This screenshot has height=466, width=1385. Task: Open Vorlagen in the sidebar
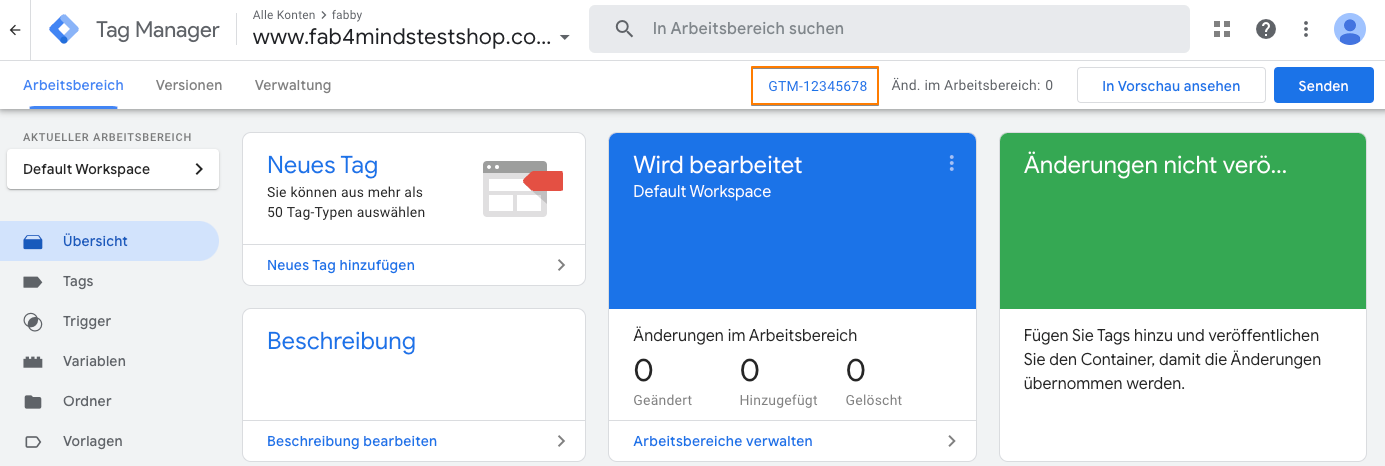tap(91, 441)
